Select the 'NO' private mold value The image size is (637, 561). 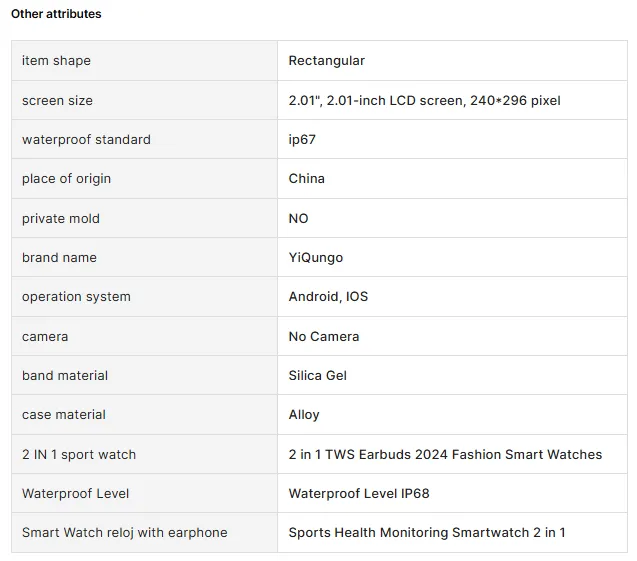coord(298,219)
